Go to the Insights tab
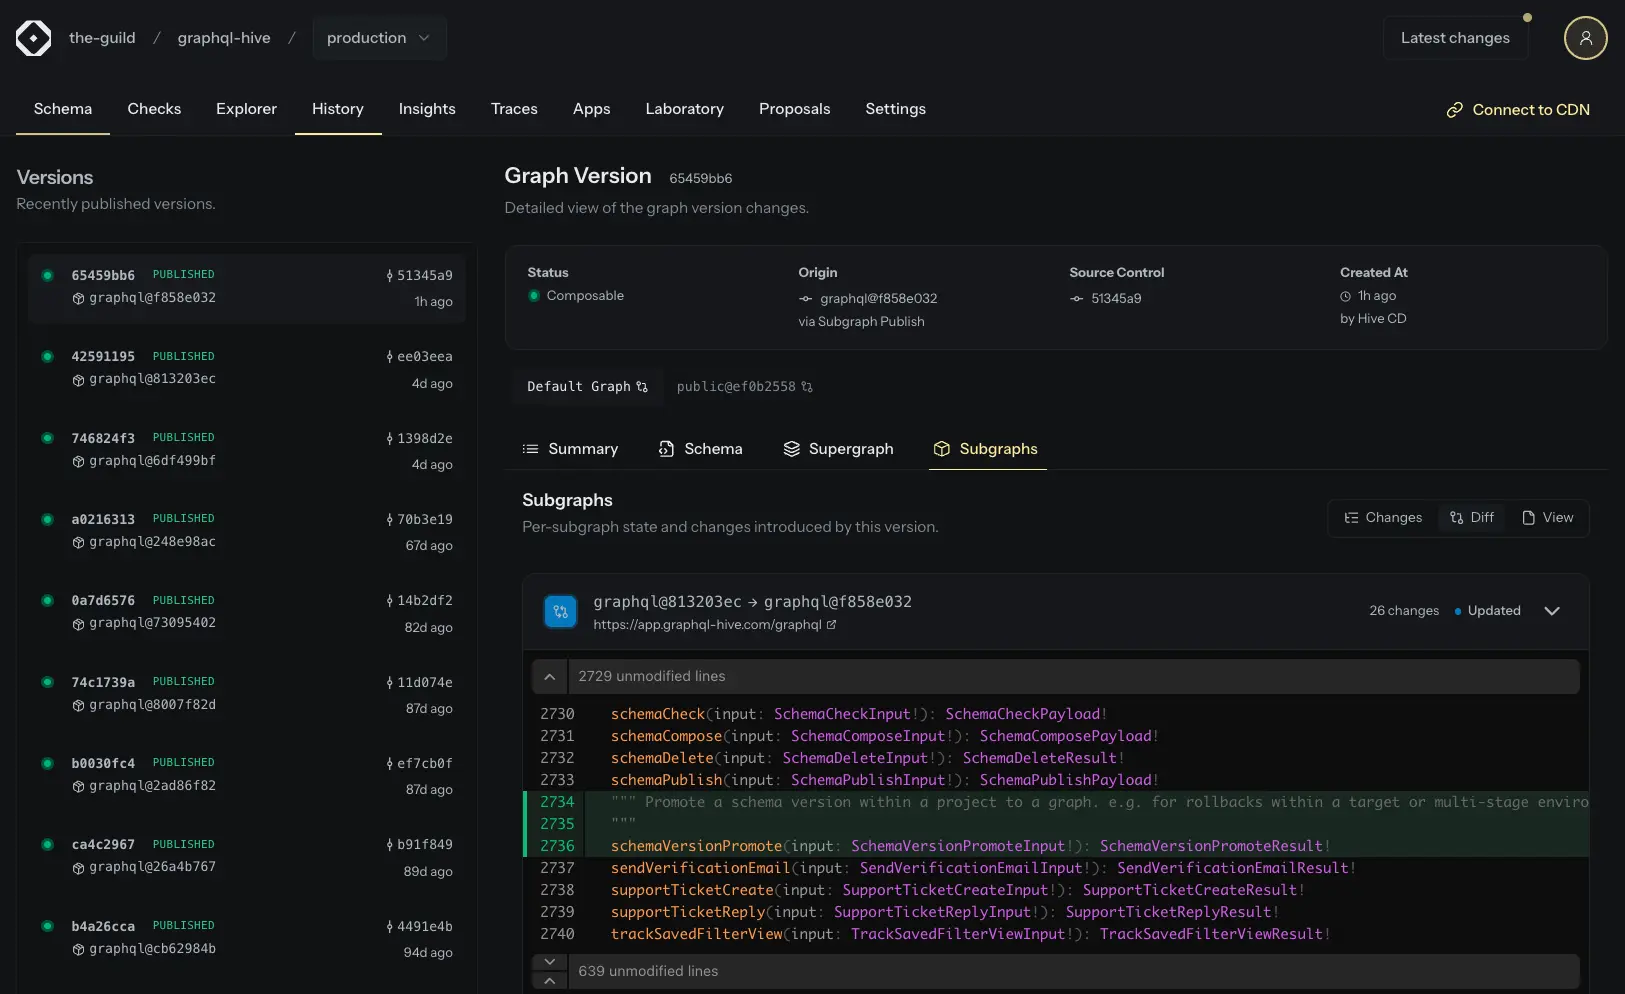Screen dimensions: 1625x994 (427, 109)
